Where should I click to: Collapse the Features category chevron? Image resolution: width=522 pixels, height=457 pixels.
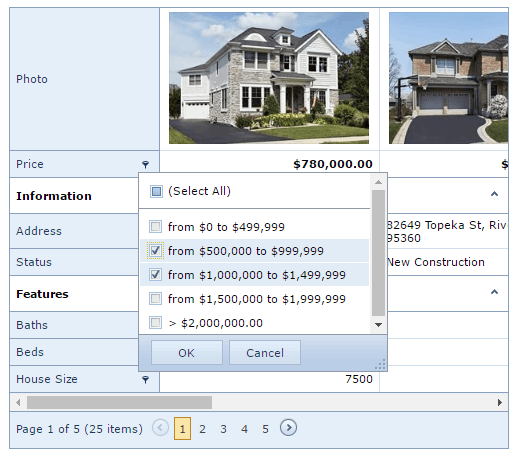494,292
